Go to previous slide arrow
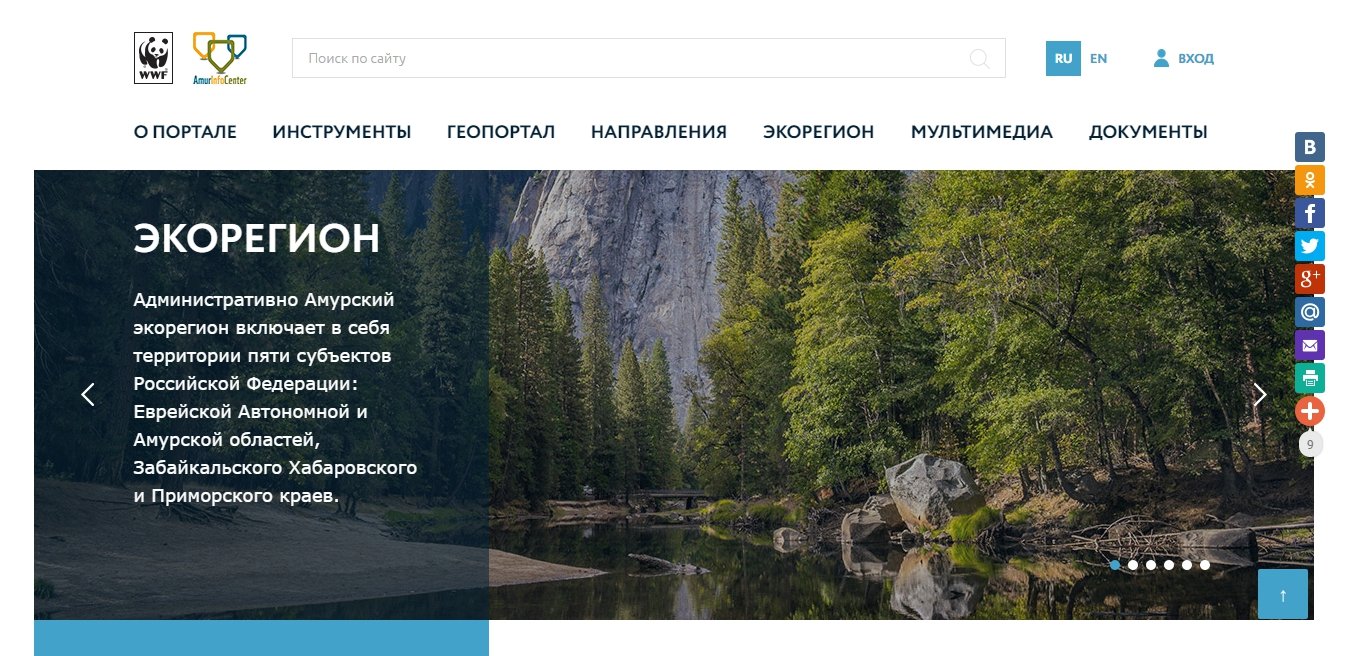1348x656 pixels. (88, 395)
